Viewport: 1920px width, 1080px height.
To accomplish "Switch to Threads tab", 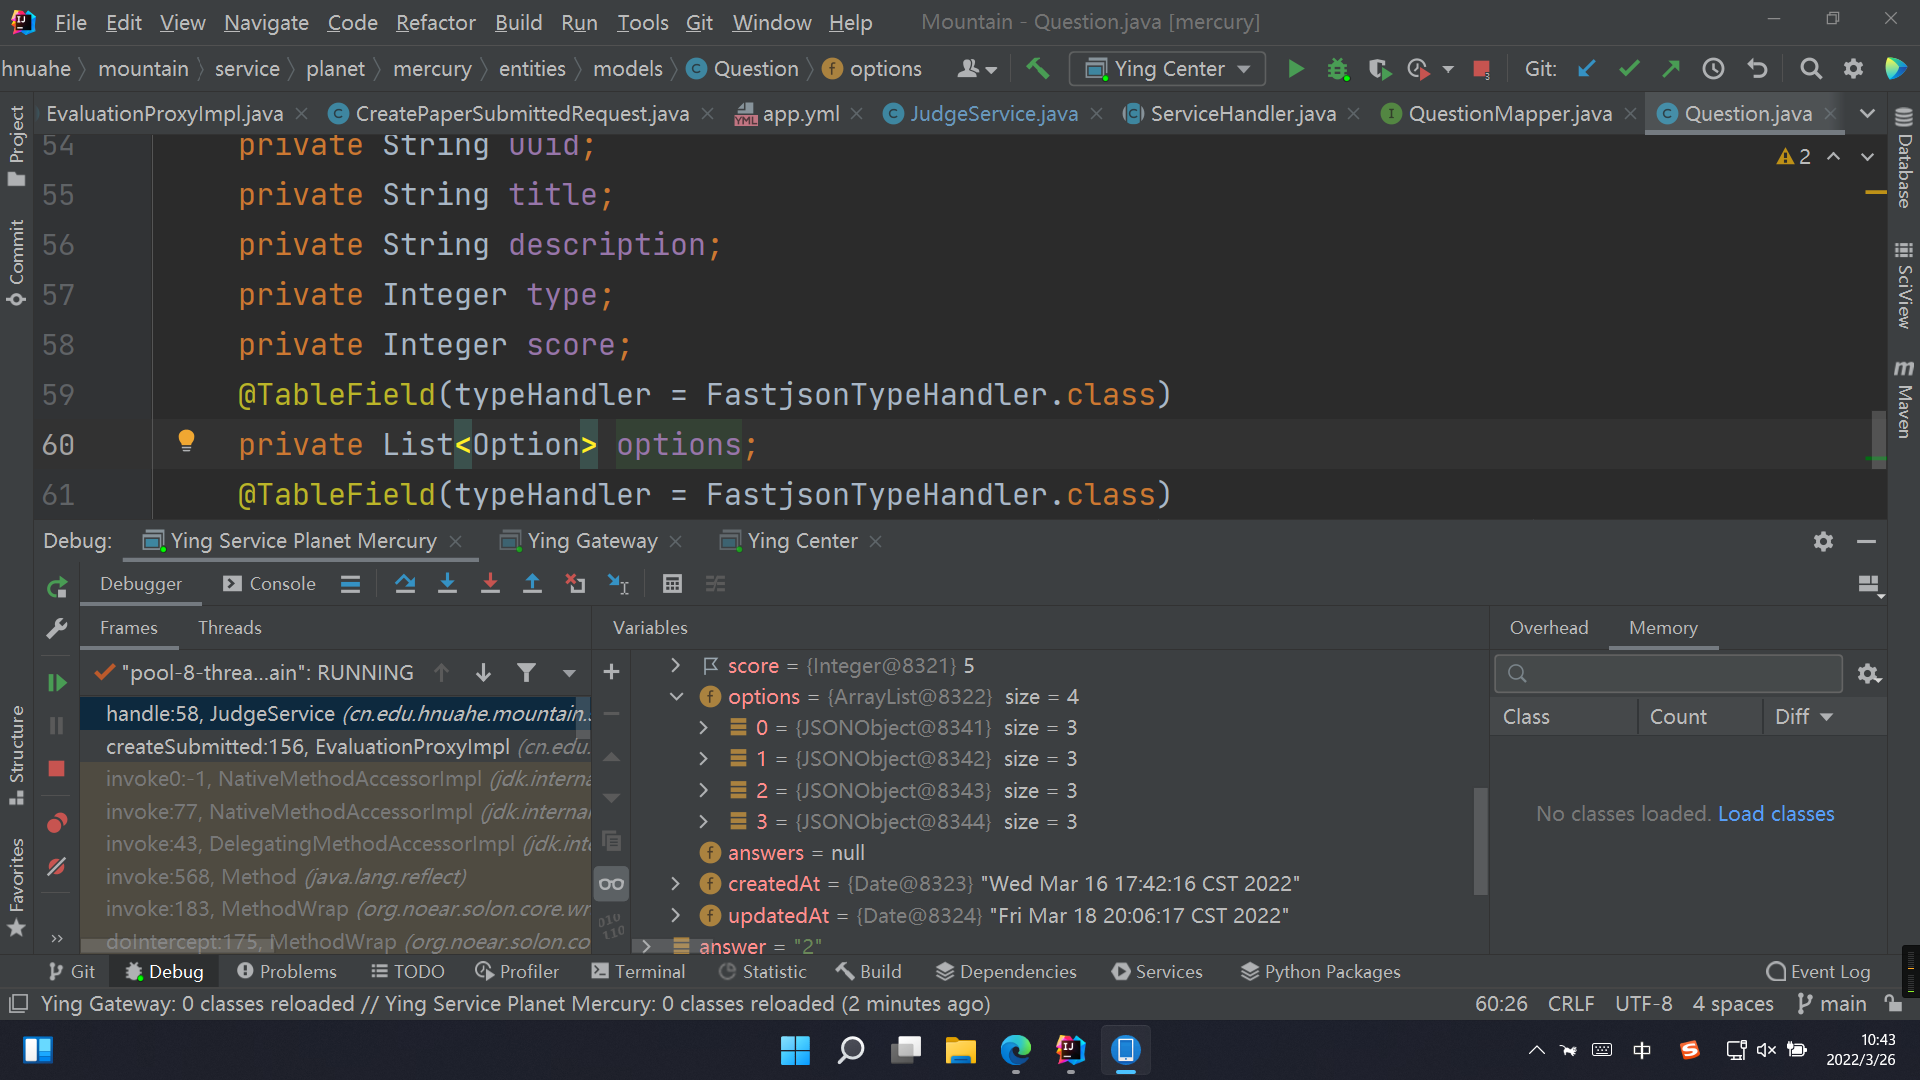I will [229, 628].
